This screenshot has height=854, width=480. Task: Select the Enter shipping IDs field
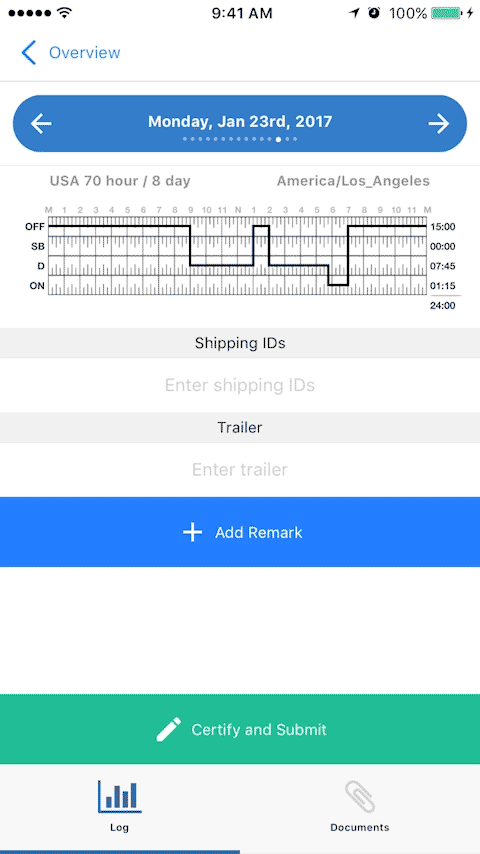point(240,385)
